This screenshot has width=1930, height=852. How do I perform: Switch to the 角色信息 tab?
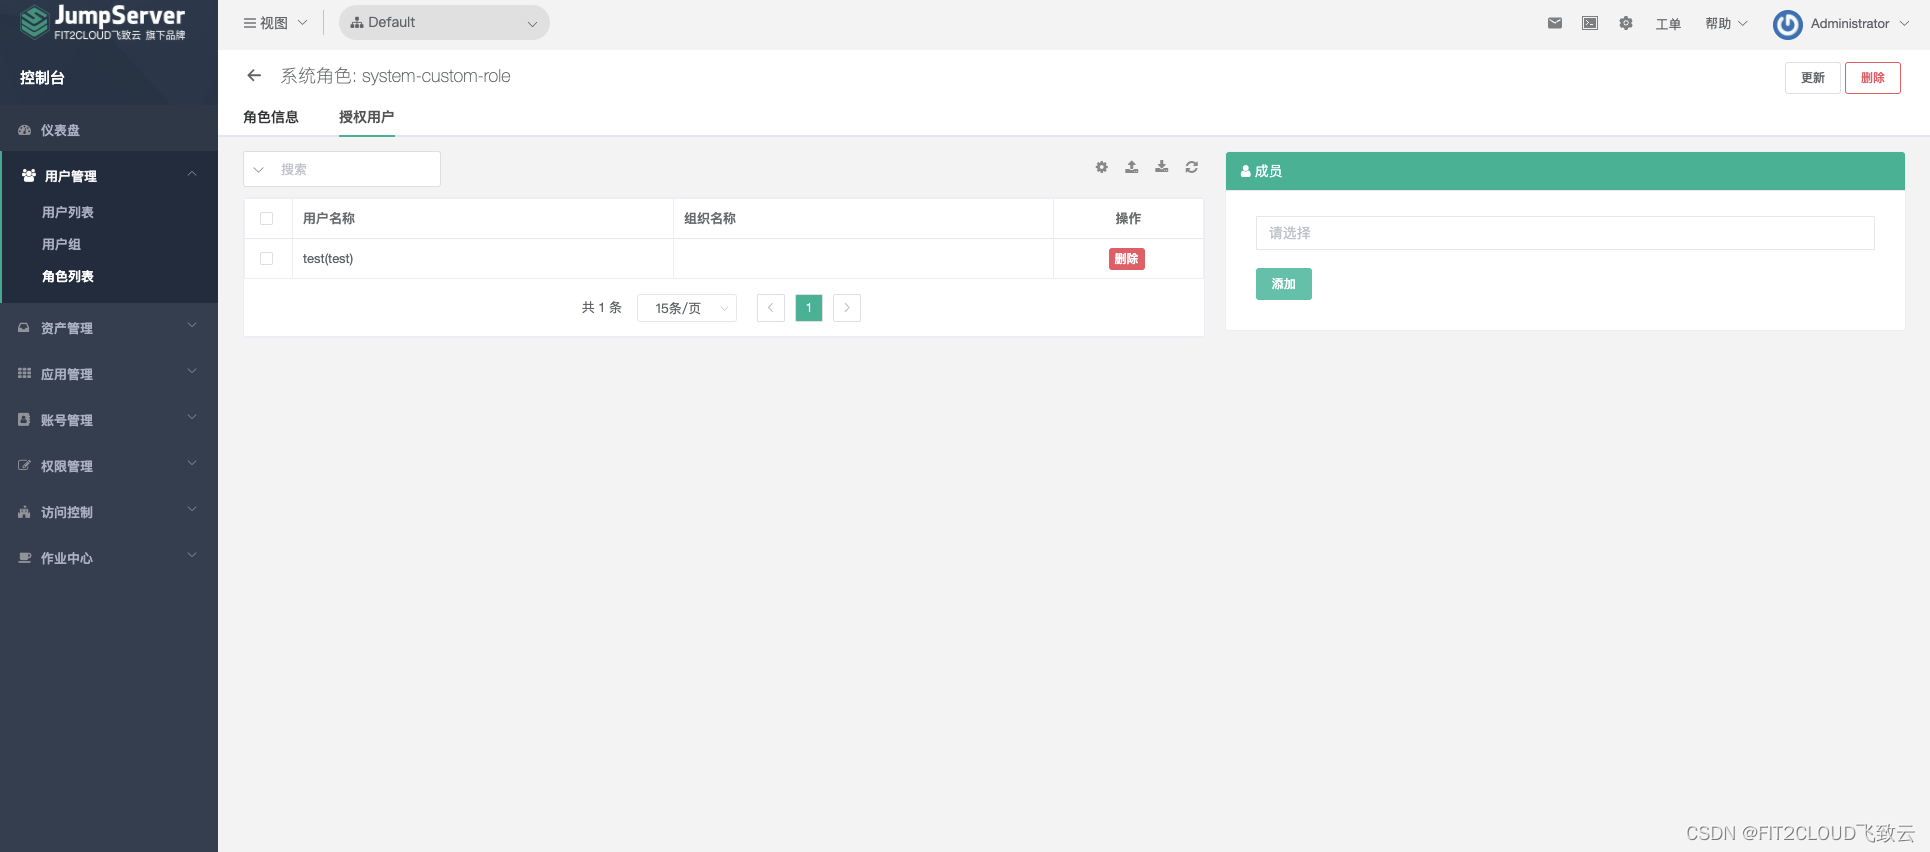pos(271,117)
